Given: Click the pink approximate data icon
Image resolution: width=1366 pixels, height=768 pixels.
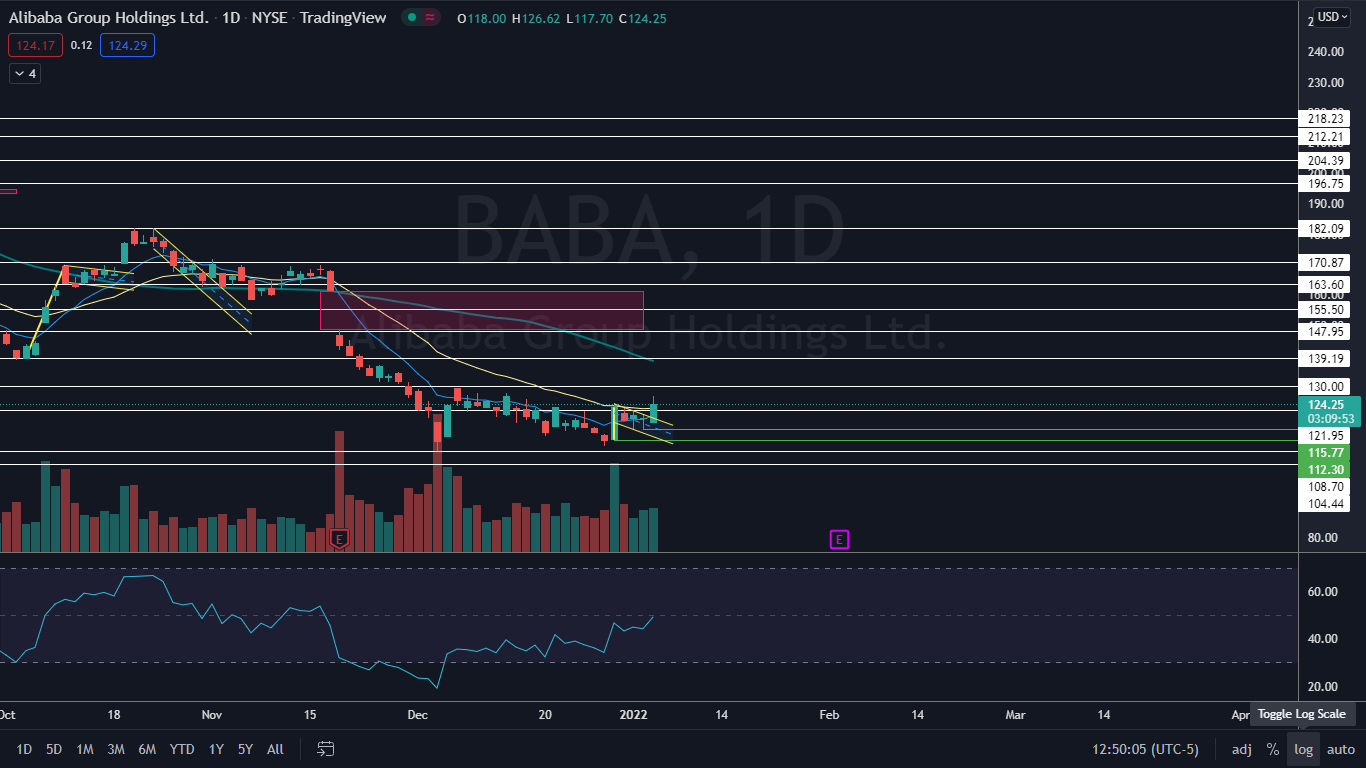Looking at the screenshot, I should tap(430, 17).
